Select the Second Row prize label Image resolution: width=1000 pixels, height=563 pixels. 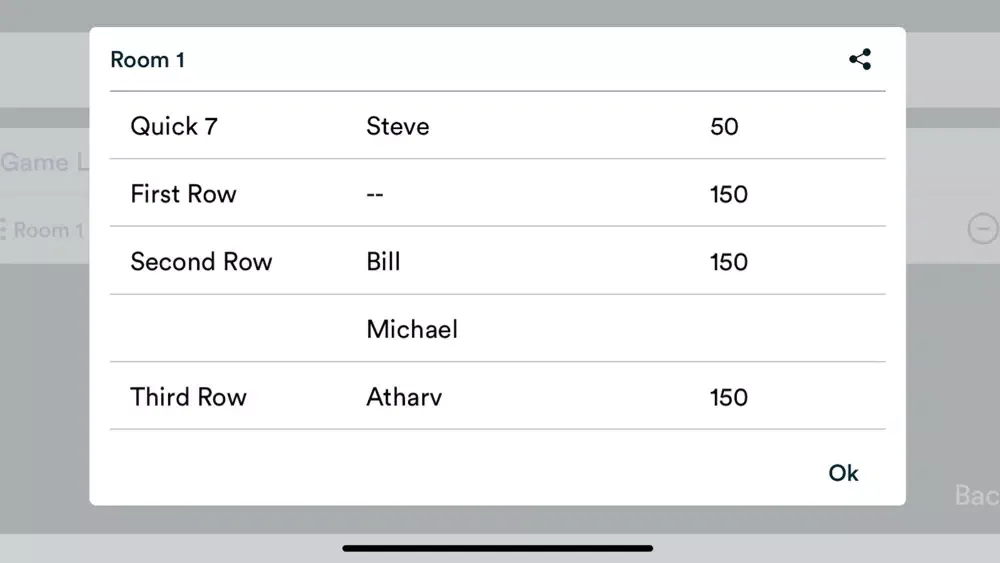[201, 261]
